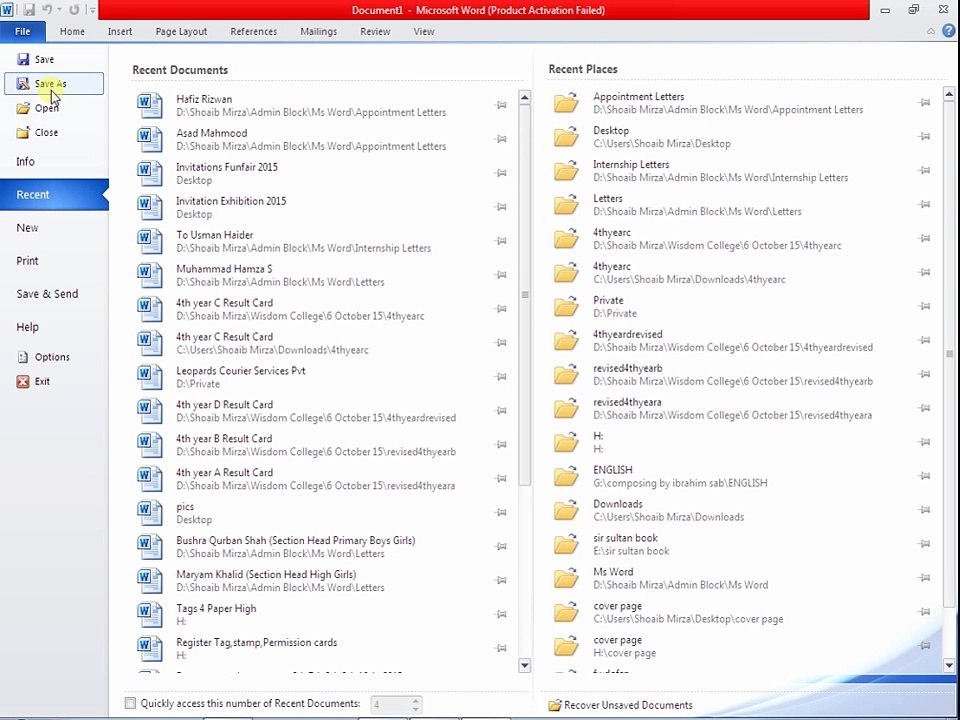The height and width of the screenshot is (720, 960).
Task: Pin the Leopards Courier Services Pvt document
Action: point(501,377)
